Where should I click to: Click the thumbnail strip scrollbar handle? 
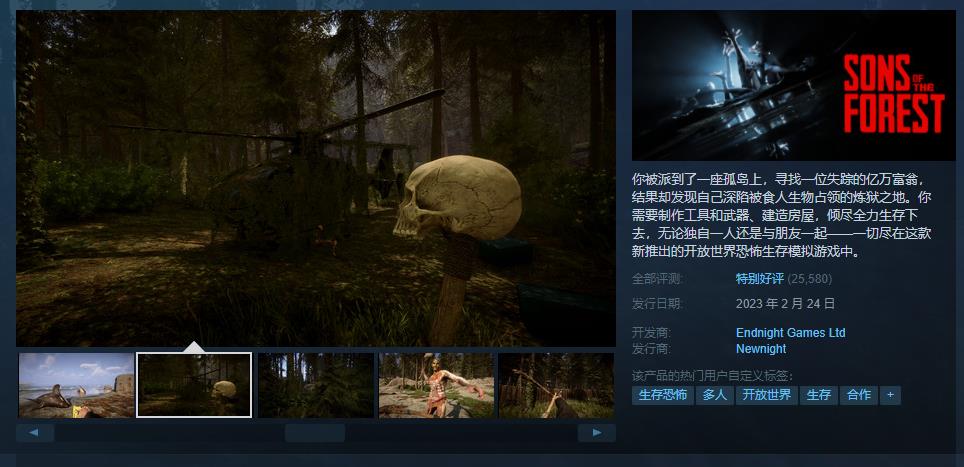[315, 433]
